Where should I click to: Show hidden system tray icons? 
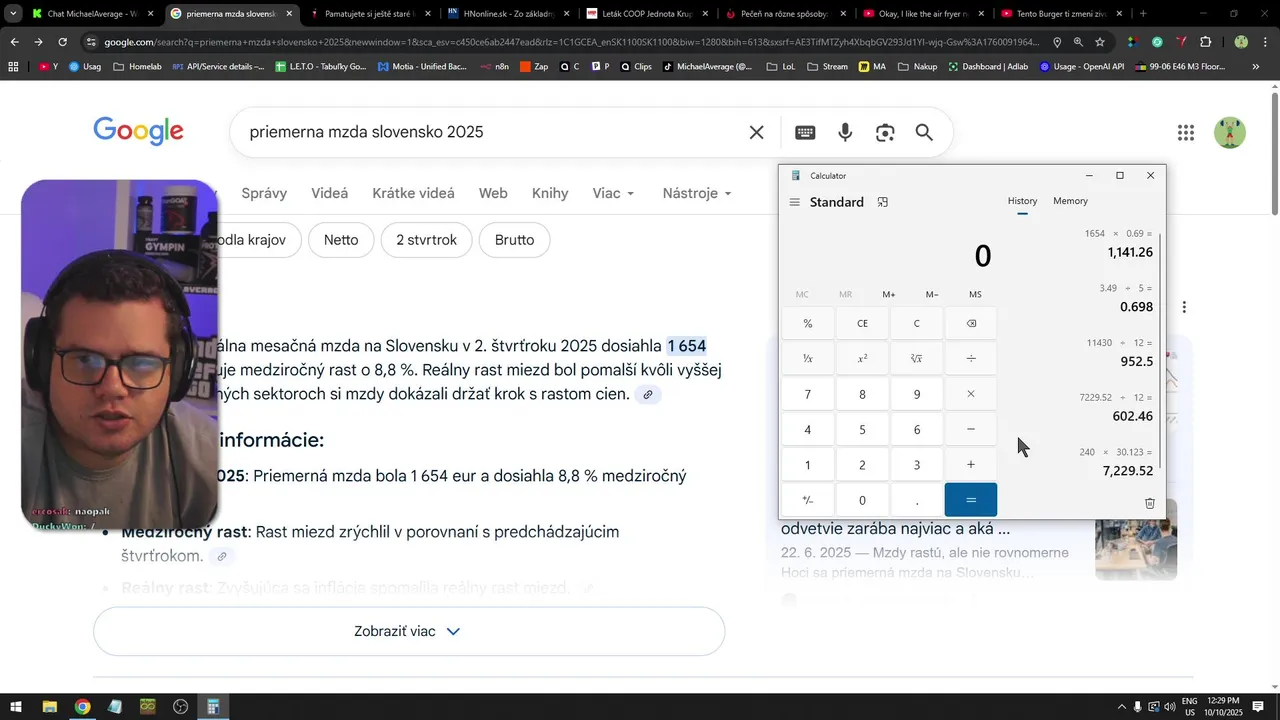(1121, 707)
